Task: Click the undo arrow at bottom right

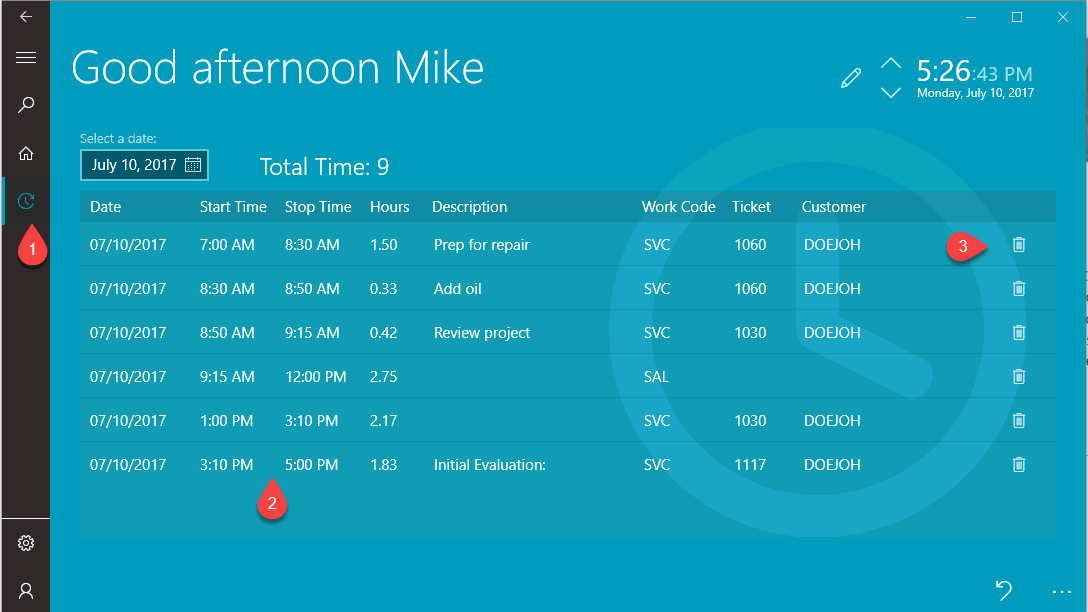Action: click(x=1004, y=589)
